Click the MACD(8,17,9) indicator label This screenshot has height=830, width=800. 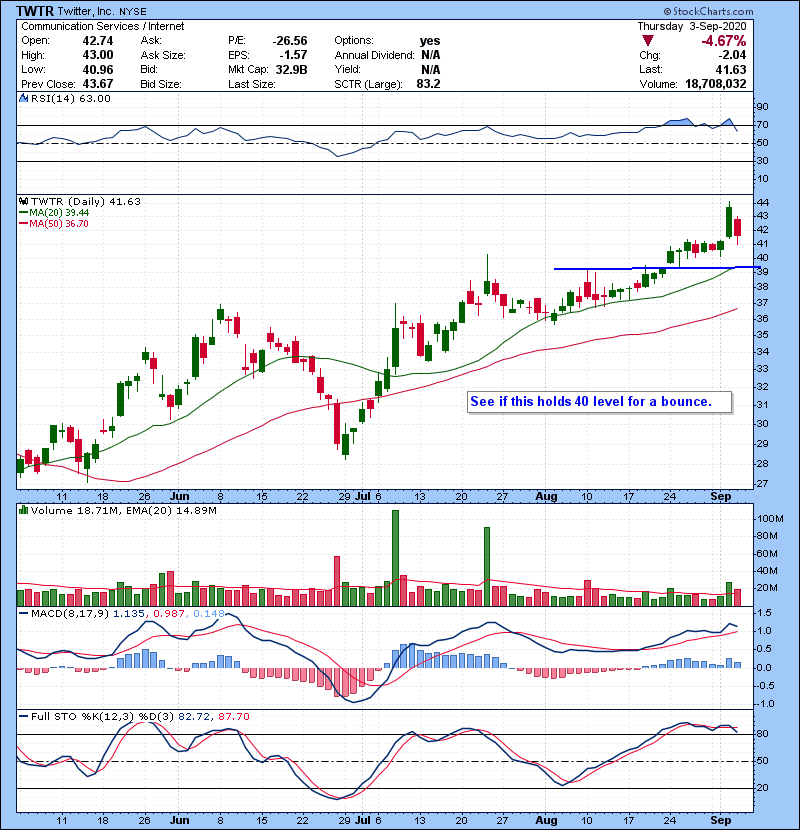tap(70, 614)
